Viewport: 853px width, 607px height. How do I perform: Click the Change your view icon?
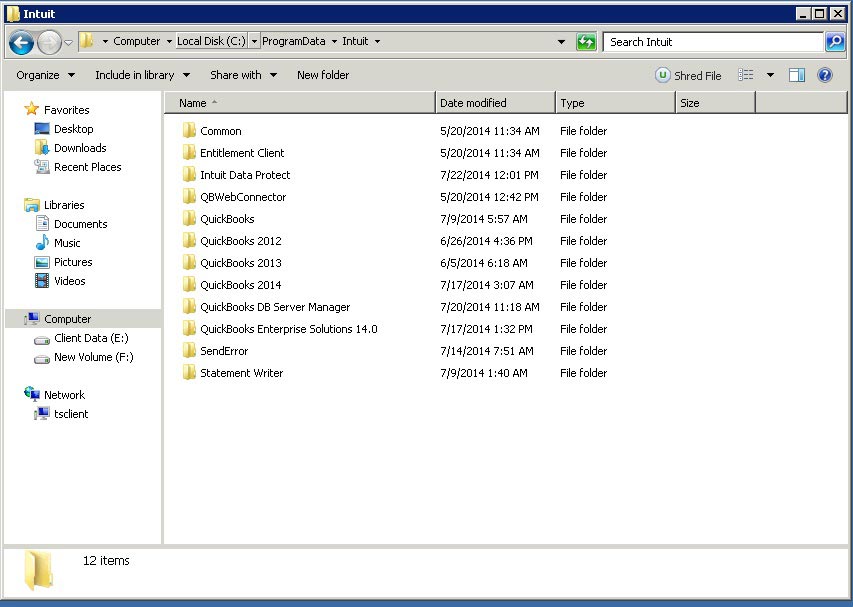(x=746, y=75)
